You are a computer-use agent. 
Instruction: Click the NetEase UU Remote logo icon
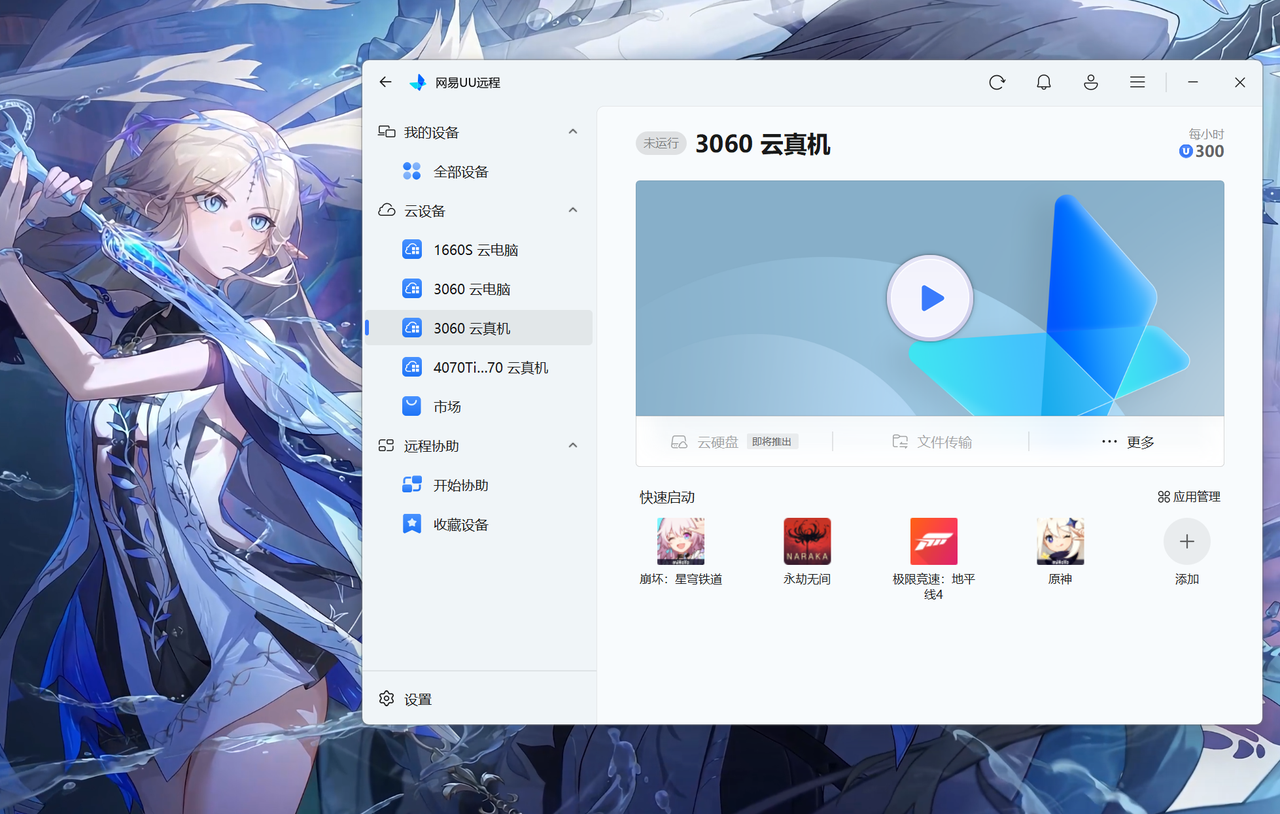418,82
